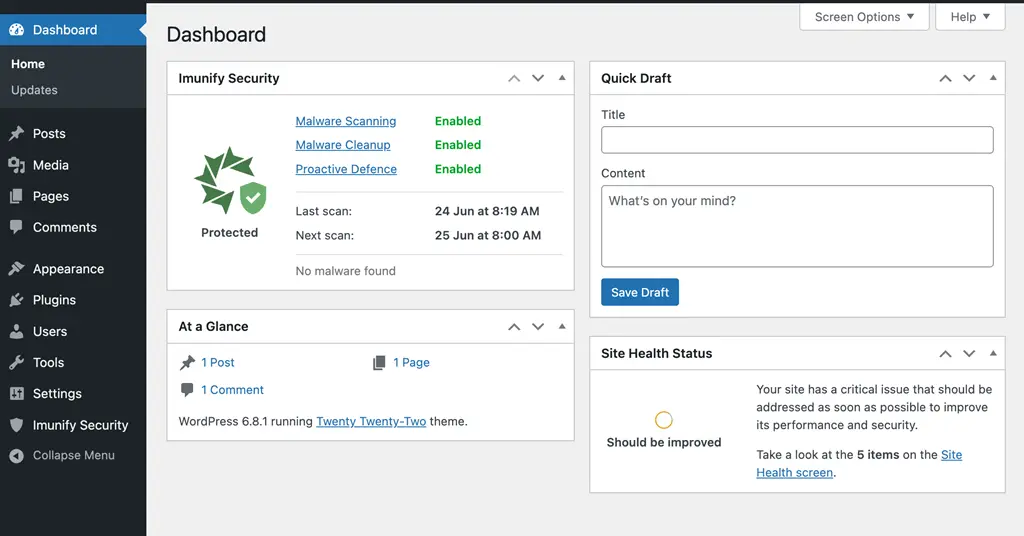
Task: Click the Posts pushpin icon
Action: coord(16,134)
